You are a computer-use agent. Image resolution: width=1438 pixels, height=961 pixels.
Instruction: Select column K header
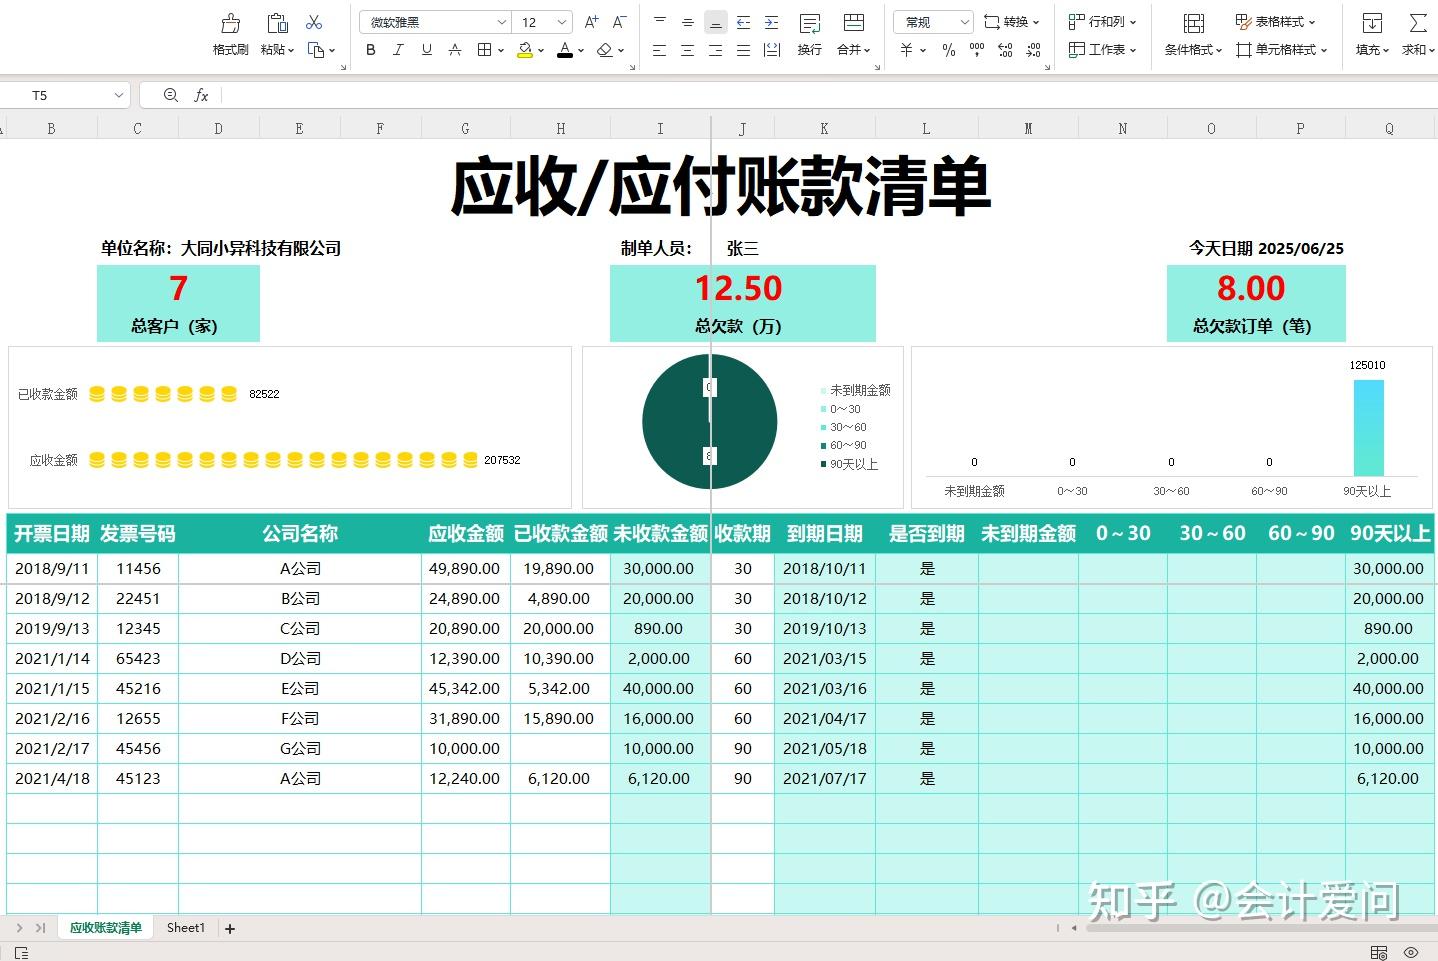tap(824, 128)
